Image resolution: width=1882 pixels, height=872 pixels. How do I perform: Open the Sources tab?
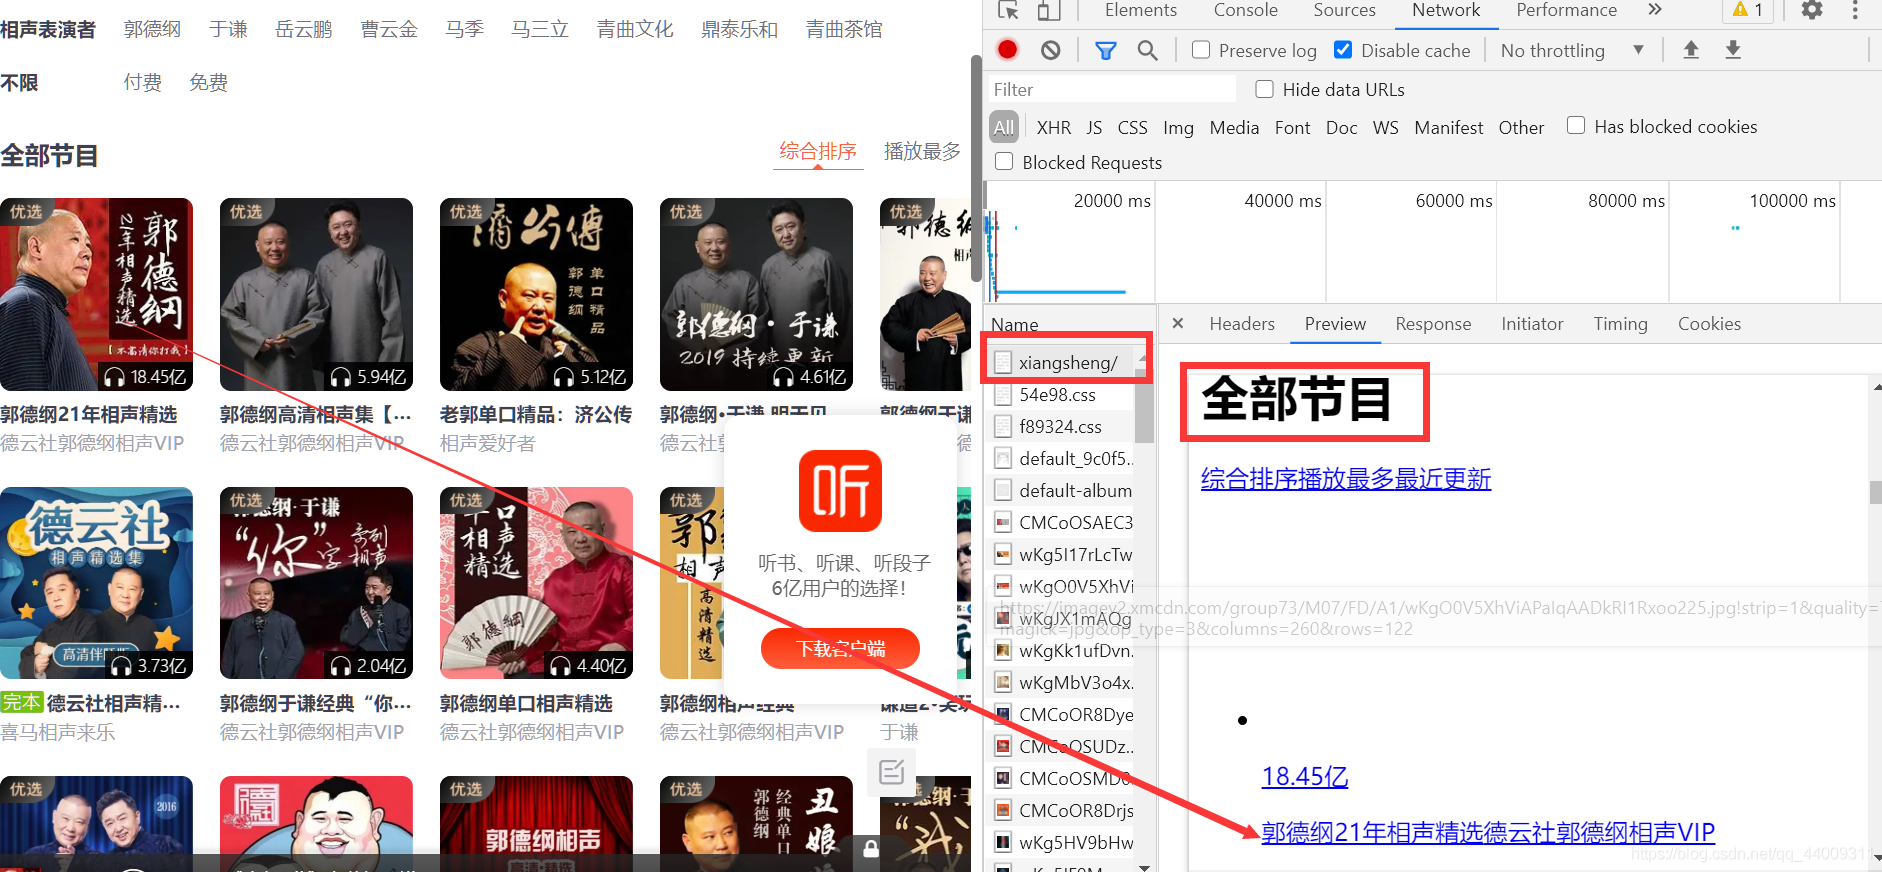[x=1344, y=10]
